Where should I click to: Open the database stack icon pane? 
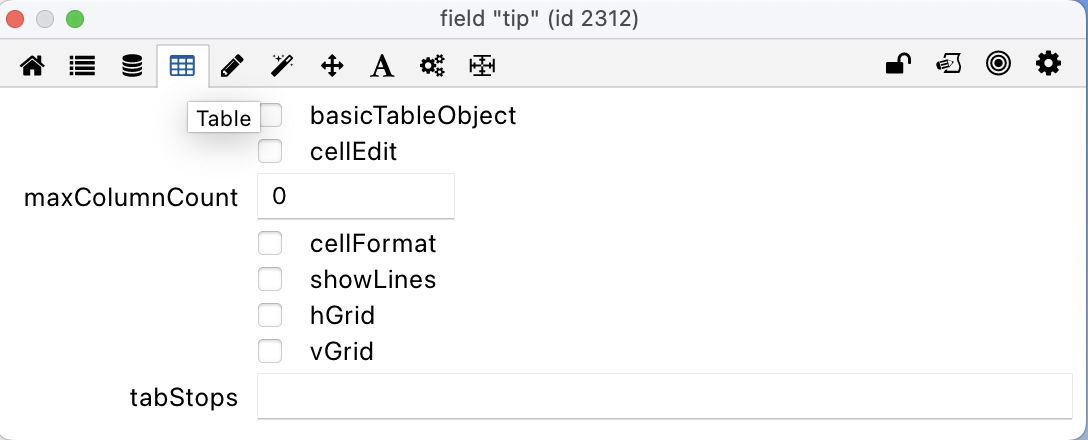coord(132,66)
